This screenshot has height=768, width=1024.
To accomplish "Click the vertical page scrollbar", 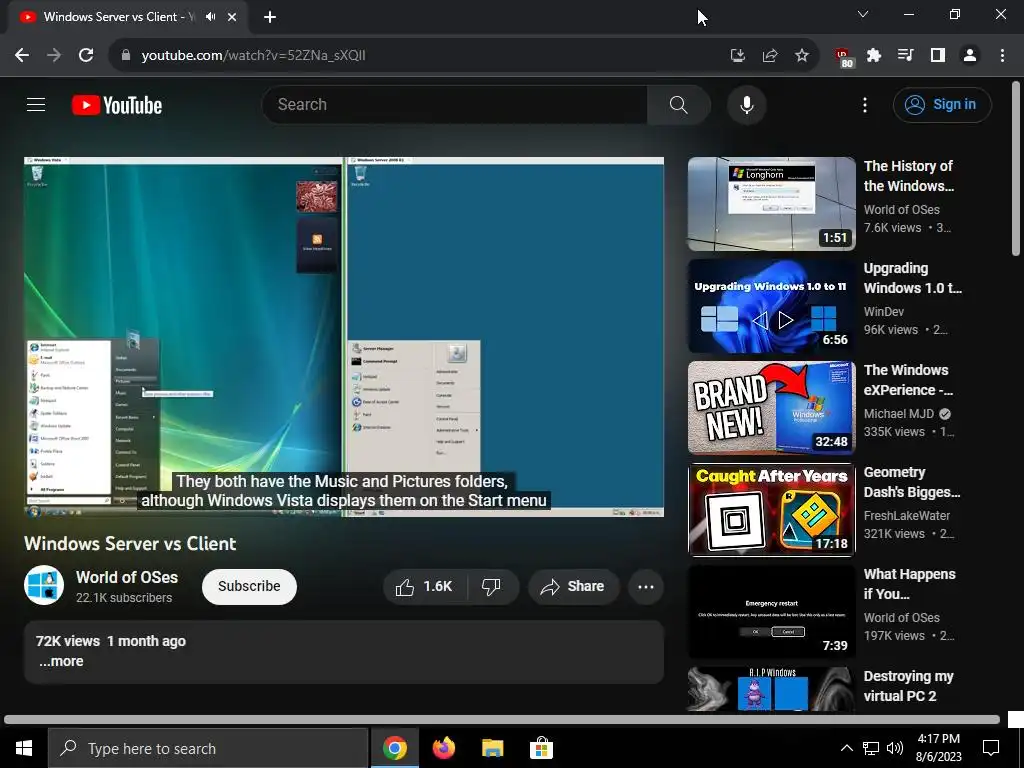I will [1016, 168].
